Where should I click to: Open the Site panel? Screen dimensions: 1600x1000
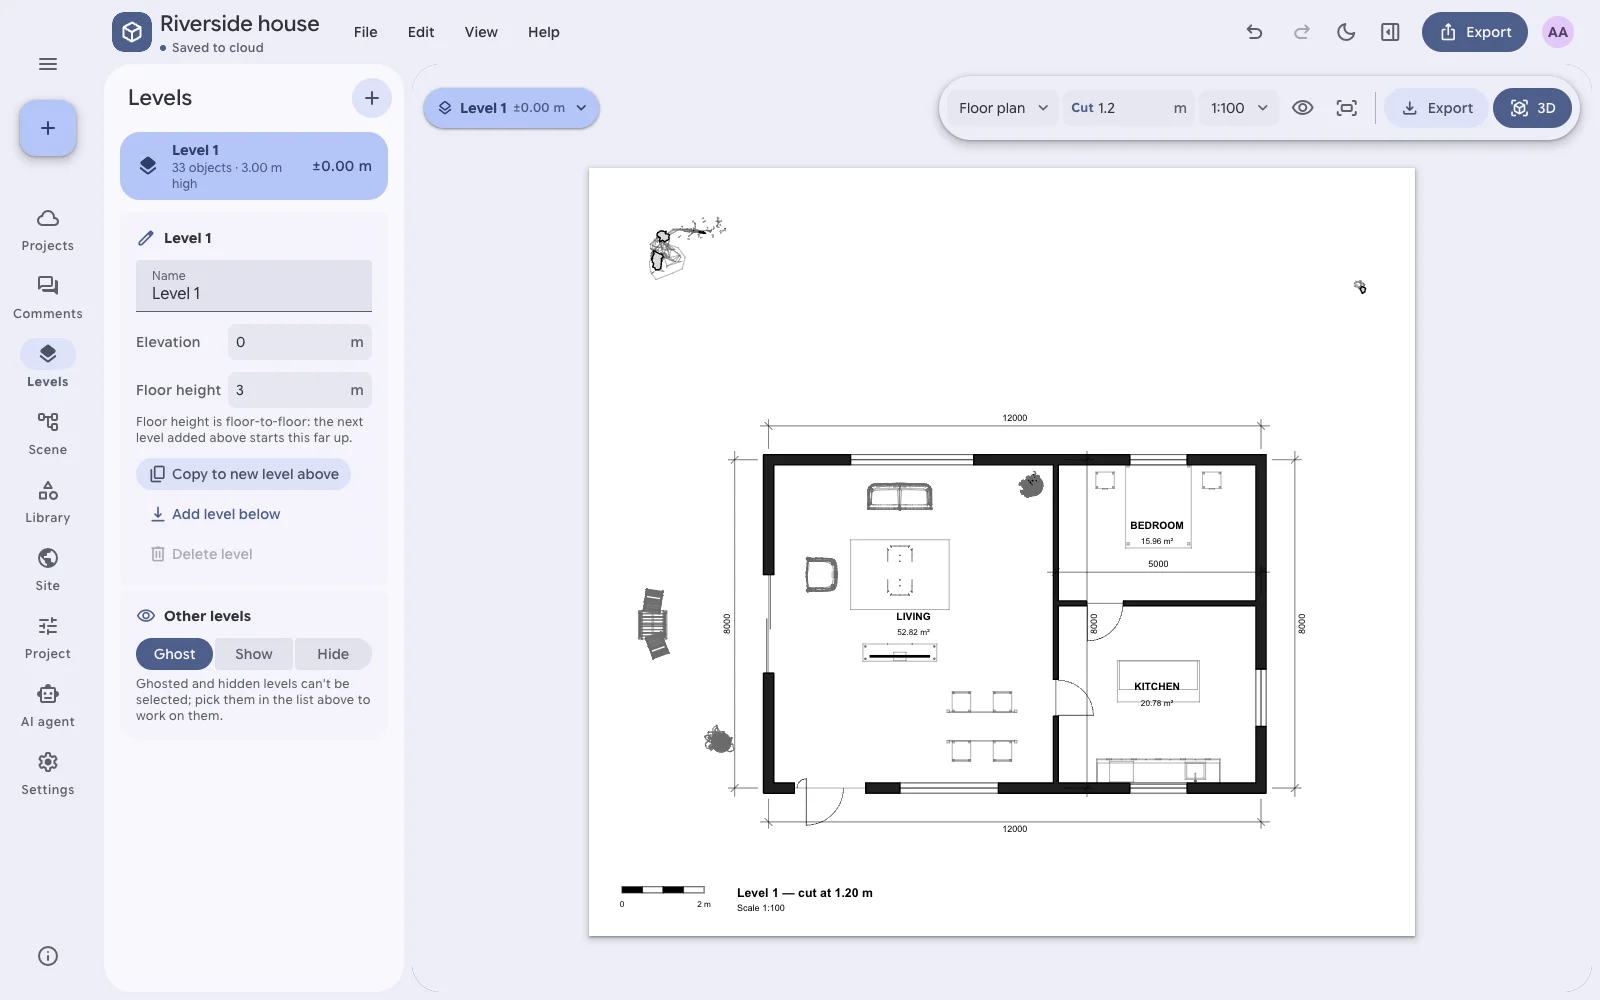(x=48, y=571)
